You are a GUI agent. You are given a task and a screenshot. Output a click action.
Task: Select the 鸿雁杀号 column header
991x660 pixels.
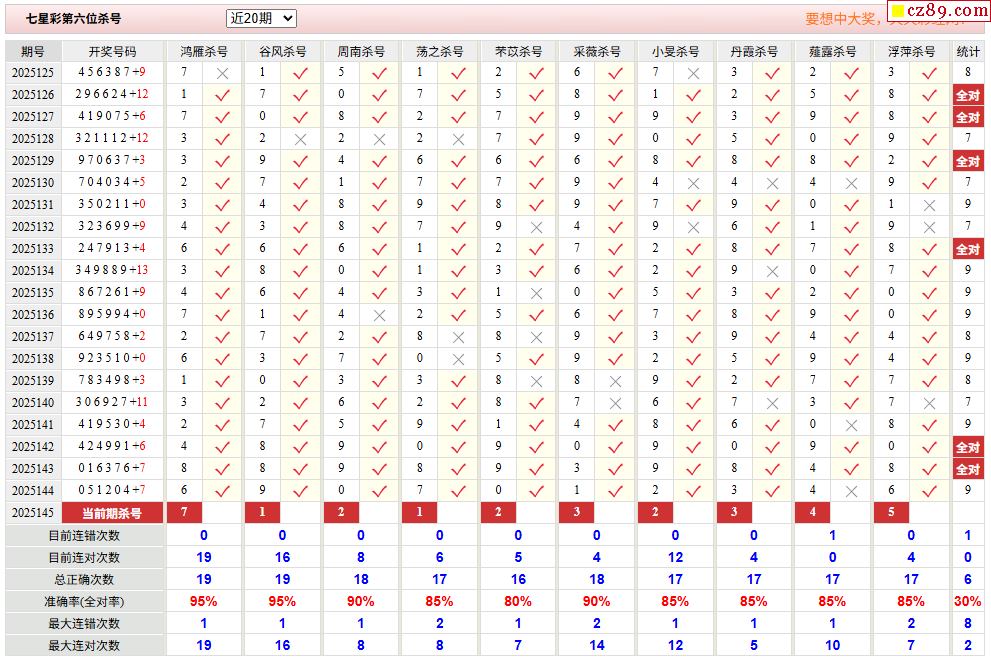pyautogui.click(x=204, y=52)
